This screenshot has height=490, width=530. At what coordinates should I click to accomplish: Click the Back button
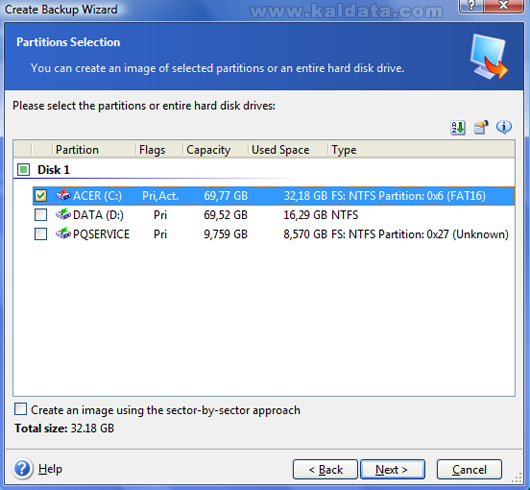[x=325, y=469]
